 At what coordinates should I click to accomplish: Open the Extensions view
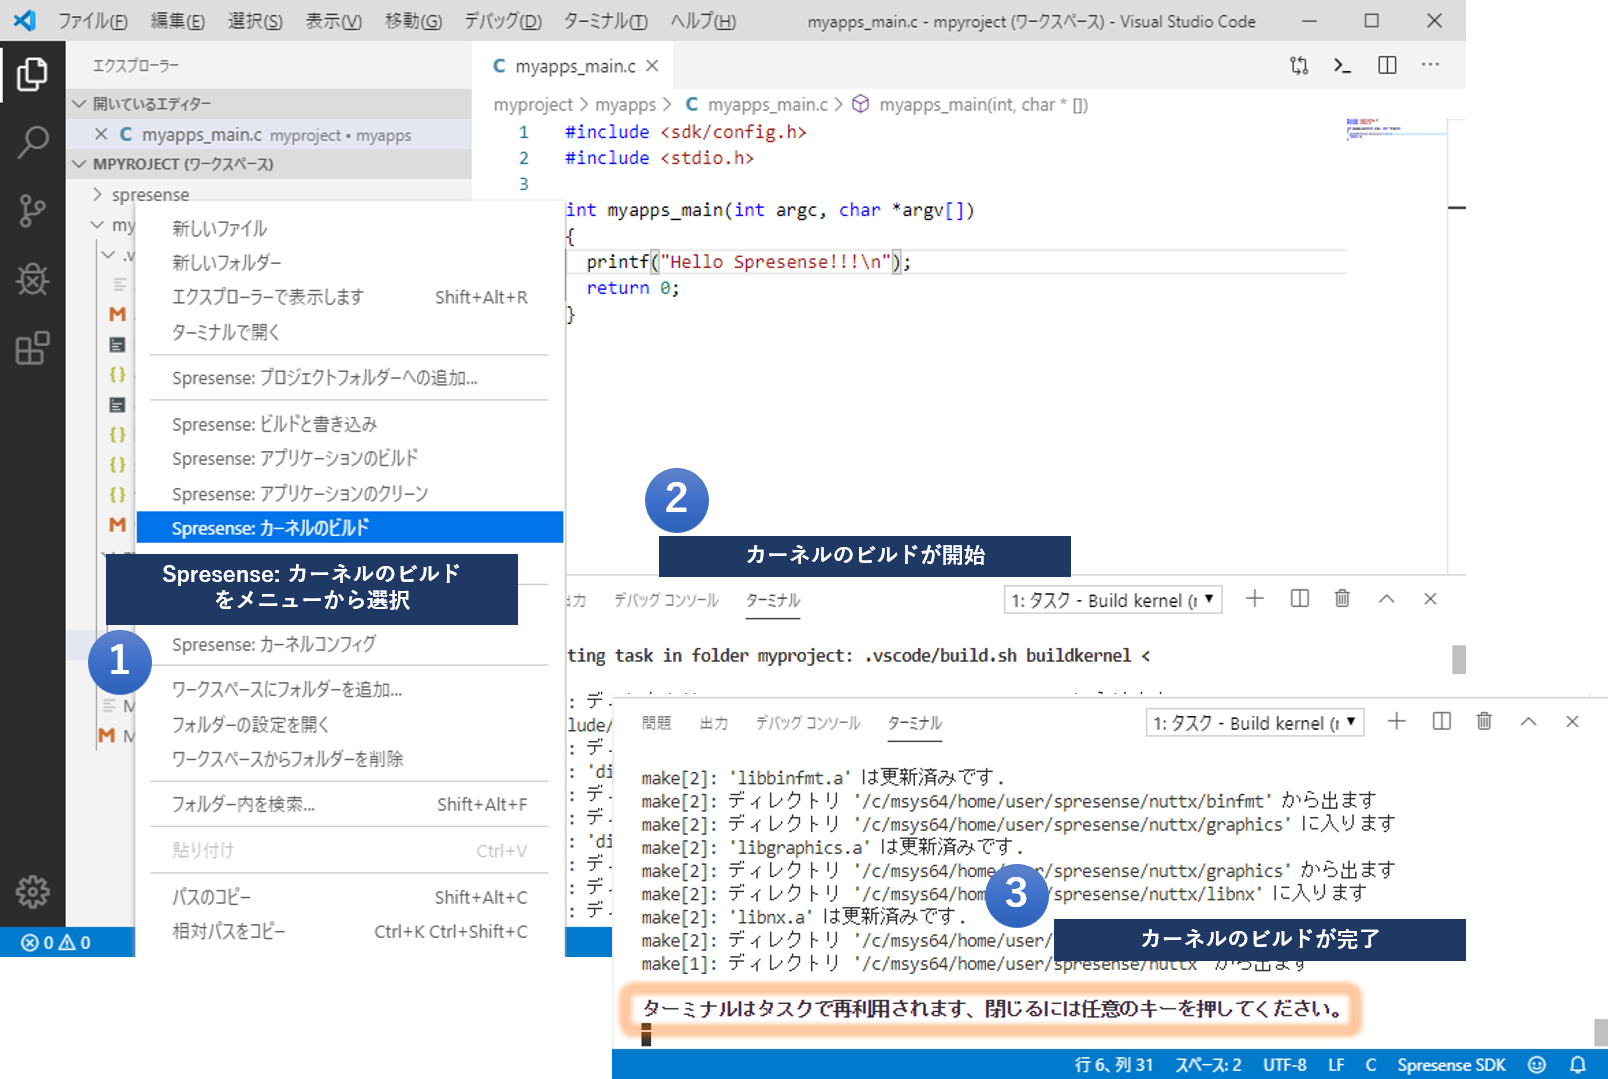point(32,348)
